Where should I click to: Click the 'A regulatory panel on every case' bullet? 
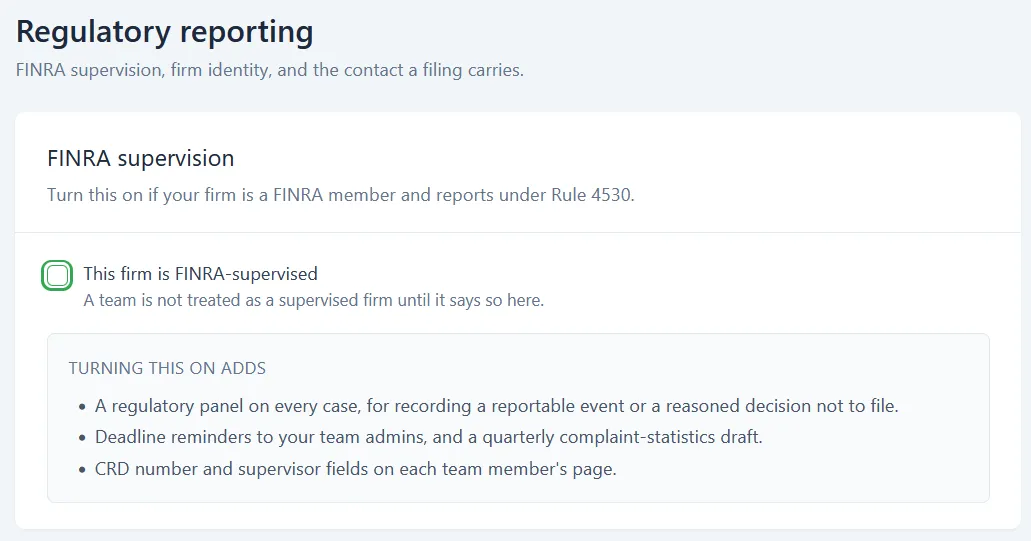coord(496,406)
